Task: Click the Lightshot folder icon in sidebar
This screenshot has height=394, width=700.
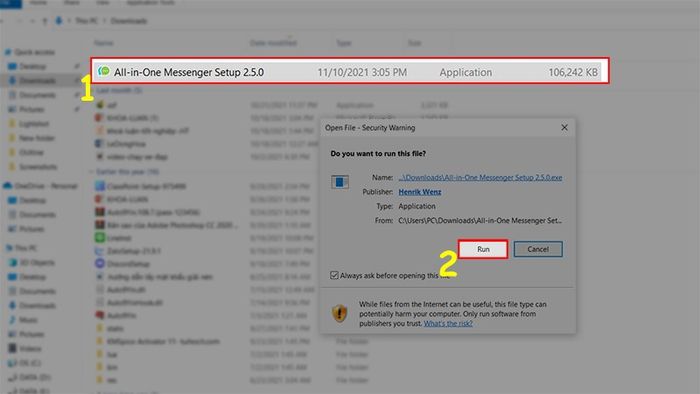Action: (12, 124)
